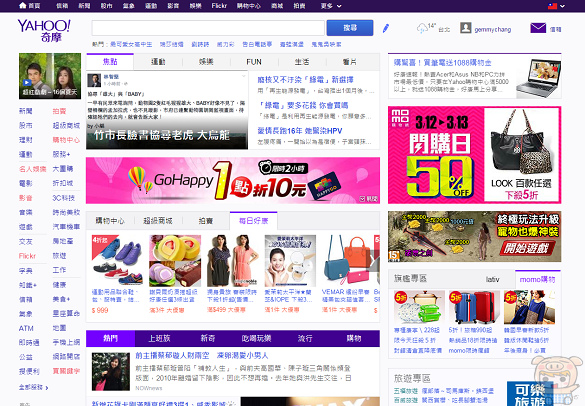Select the 上班族 tab on purple bar
Screen dimensions: 585x406
[x=159, y=338]
